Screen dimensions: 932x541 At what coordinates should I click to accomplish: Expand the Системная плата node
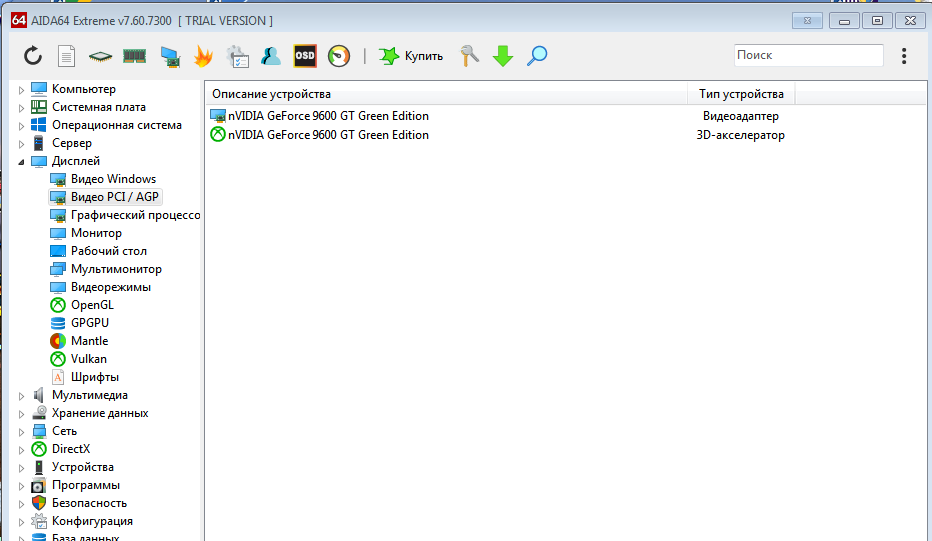[21, 108]
